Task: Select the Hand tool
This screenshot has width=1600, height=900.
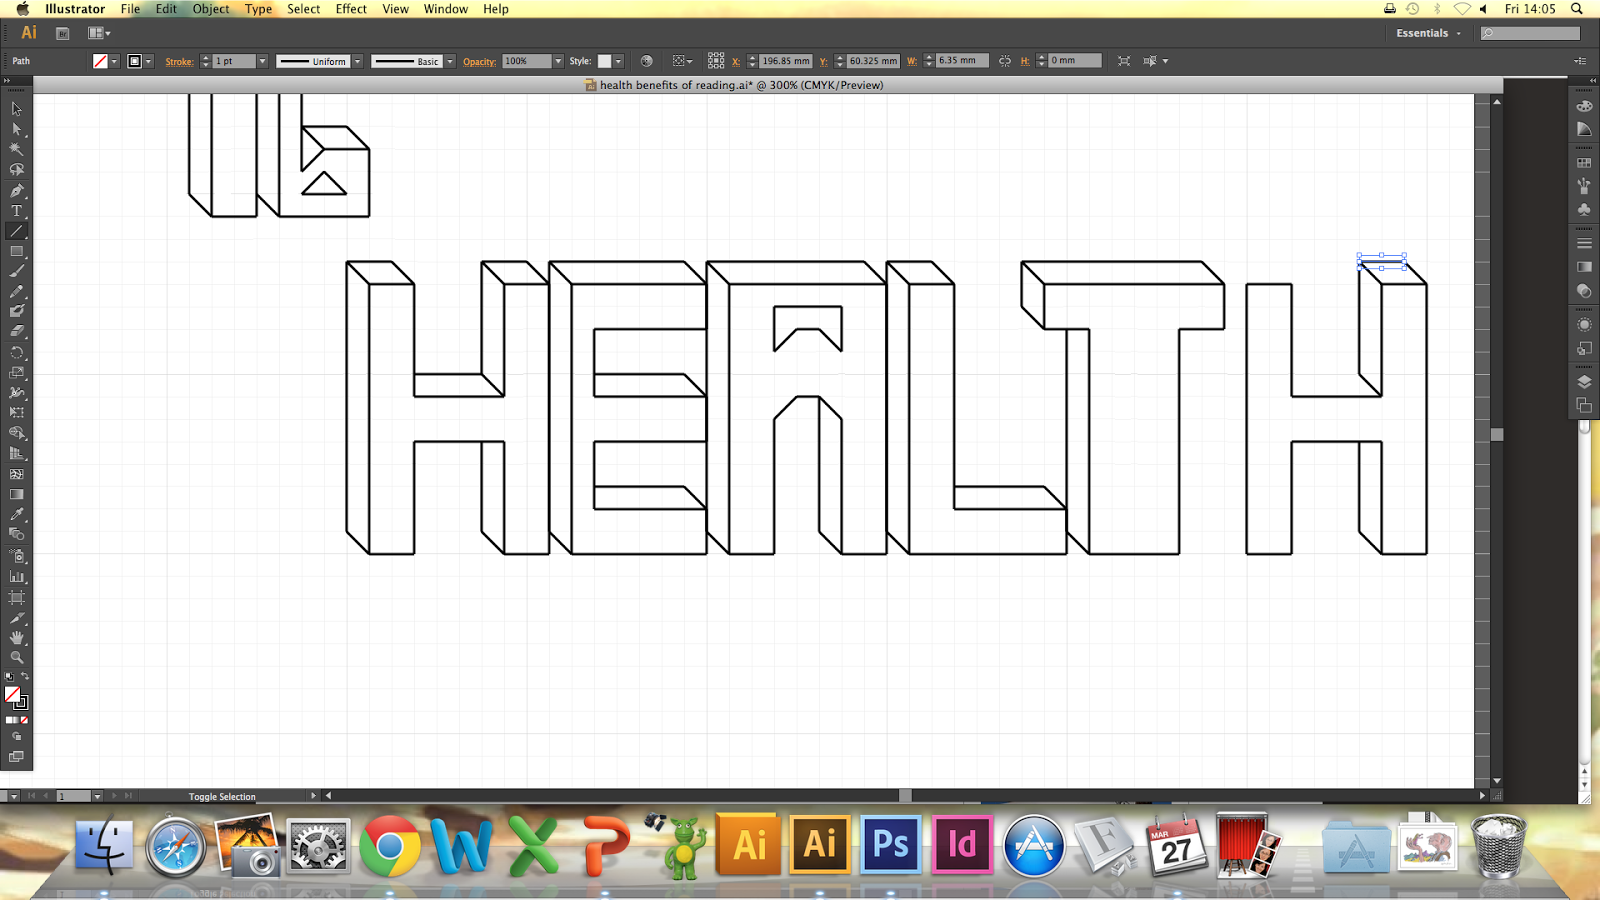Action: [x=16, y=637]
